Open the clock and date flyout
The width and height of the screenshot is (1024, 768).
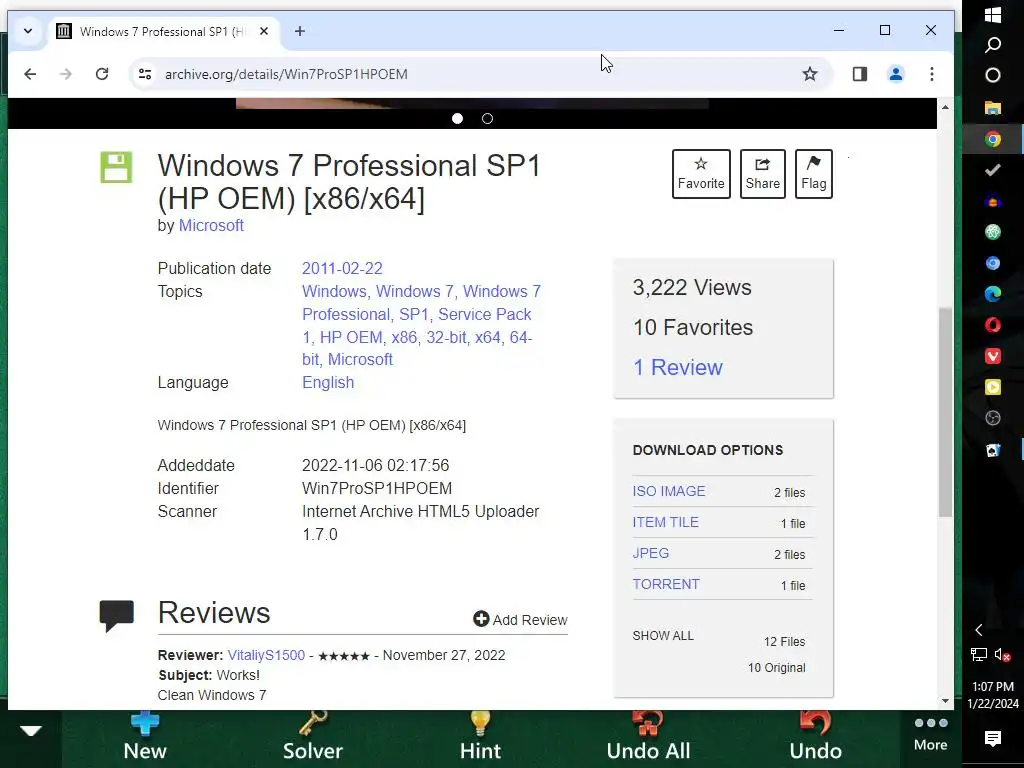click(993, 695)
